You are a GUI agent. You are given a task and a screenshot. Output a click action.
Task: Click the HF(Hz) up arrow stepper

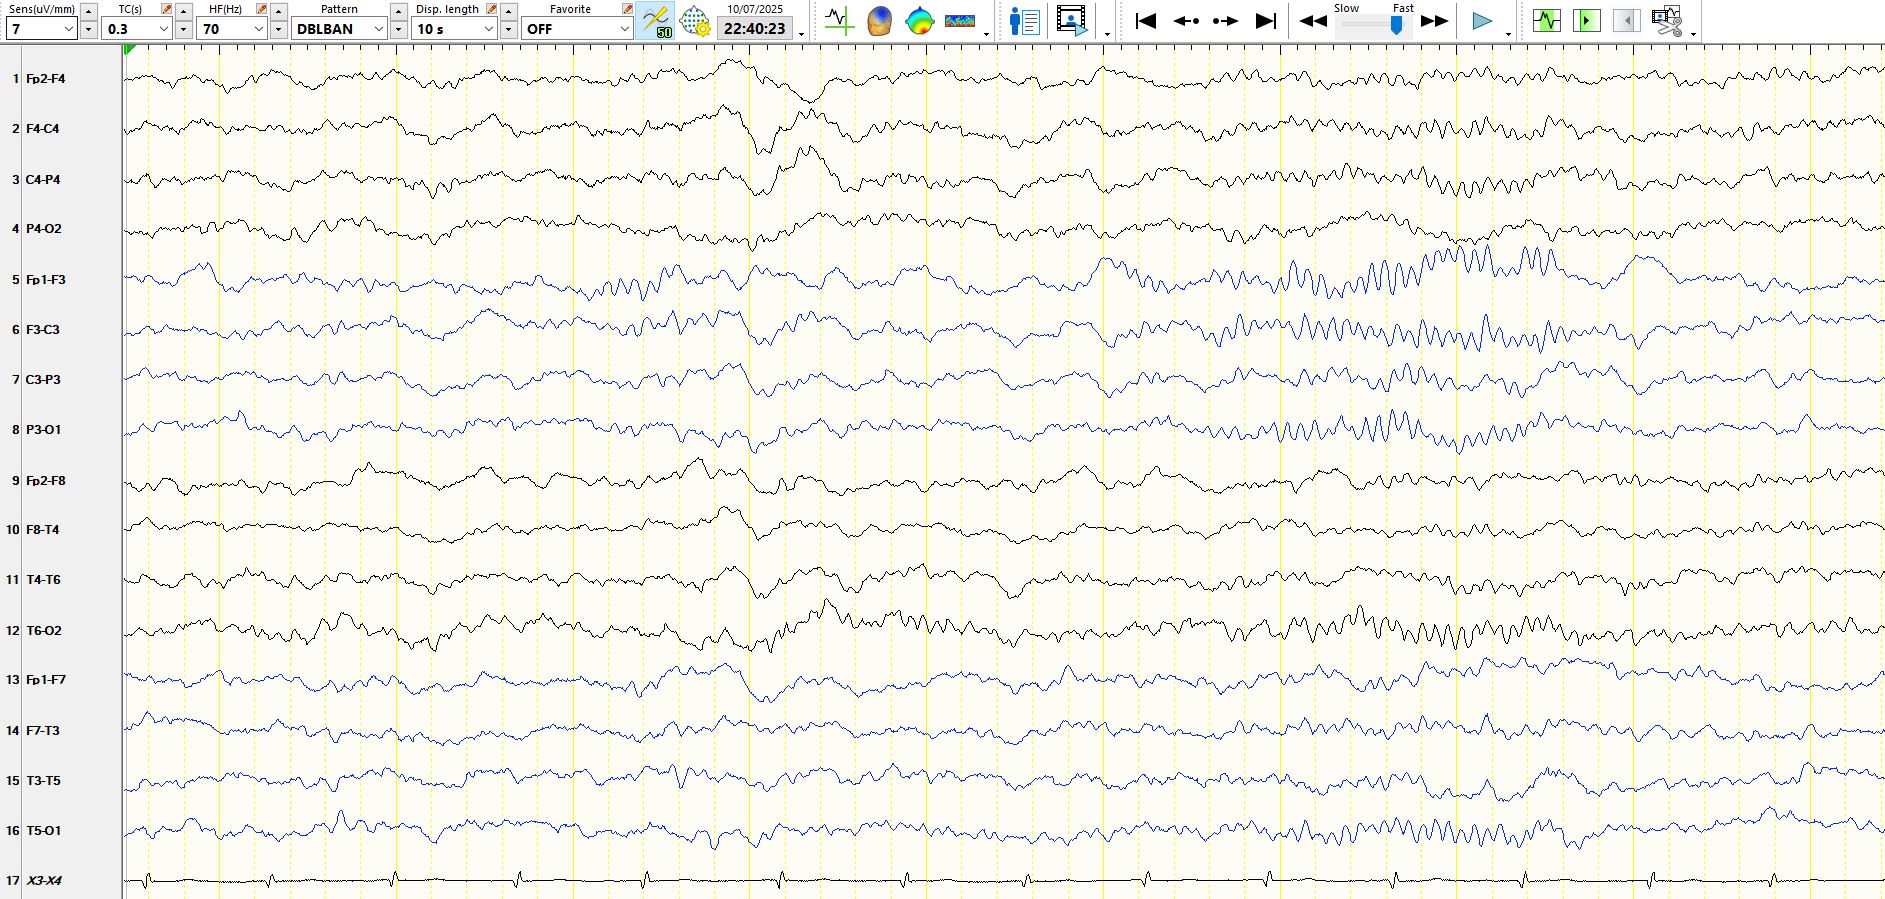click(x=279, y=11)
